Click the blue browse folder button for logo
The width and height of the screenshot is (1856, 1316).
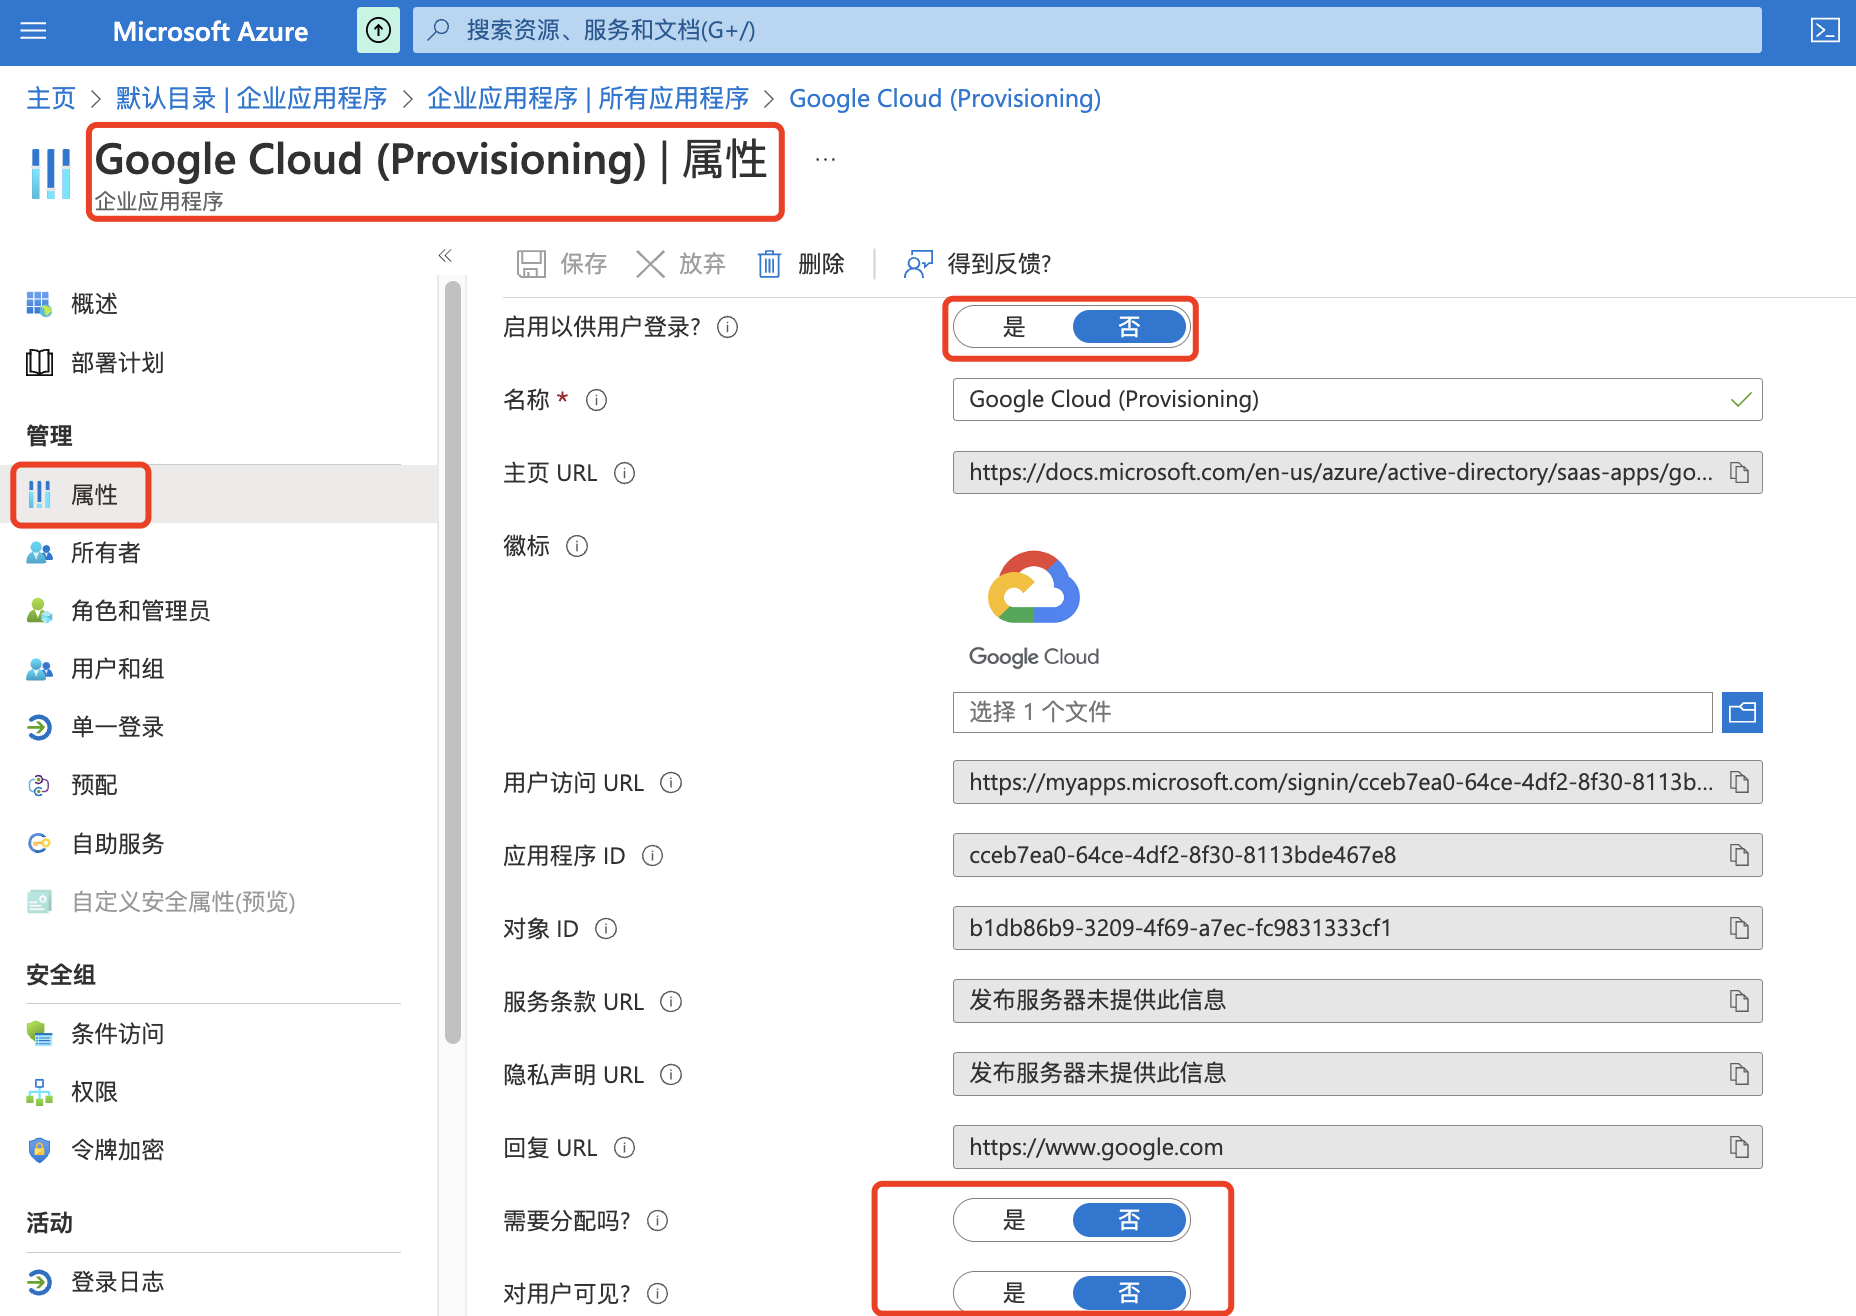click(x=1742, y=712)
